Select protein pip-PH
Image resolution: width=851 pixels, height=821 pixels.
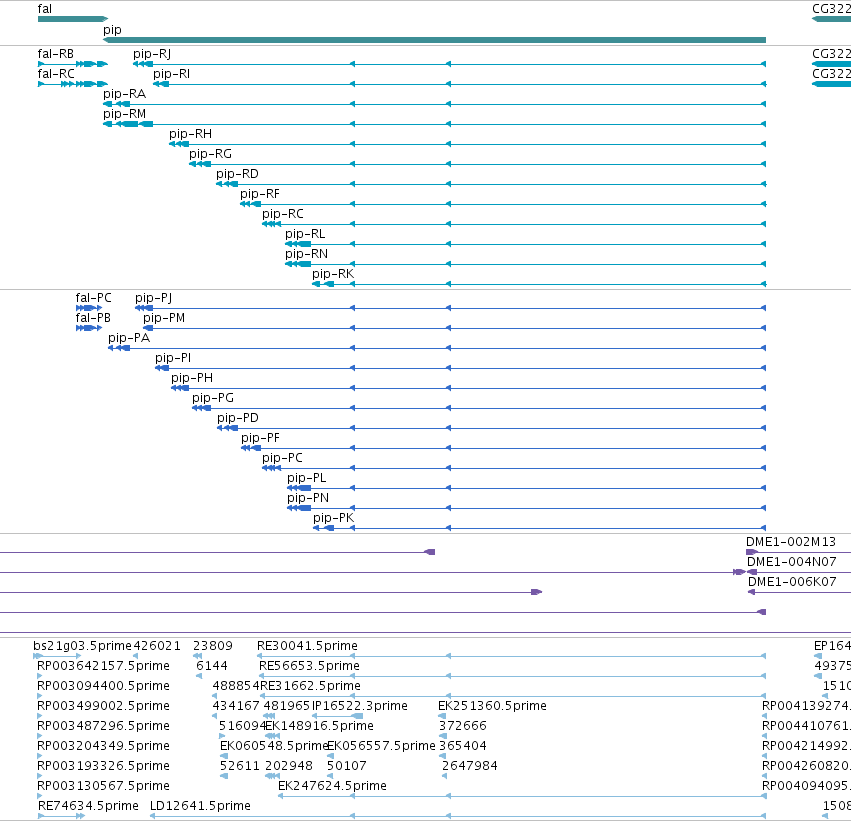point(192,378)
